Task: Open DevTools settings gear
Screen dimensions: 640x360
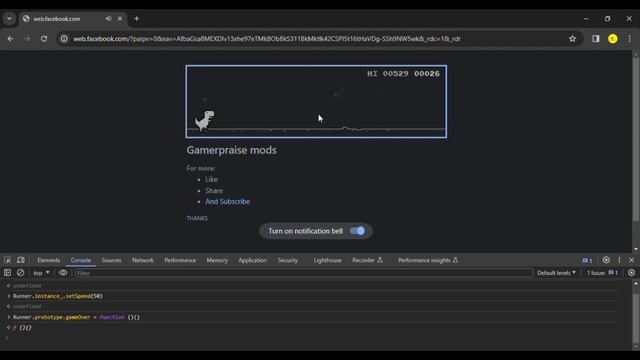Action: (x=606, y=260)
